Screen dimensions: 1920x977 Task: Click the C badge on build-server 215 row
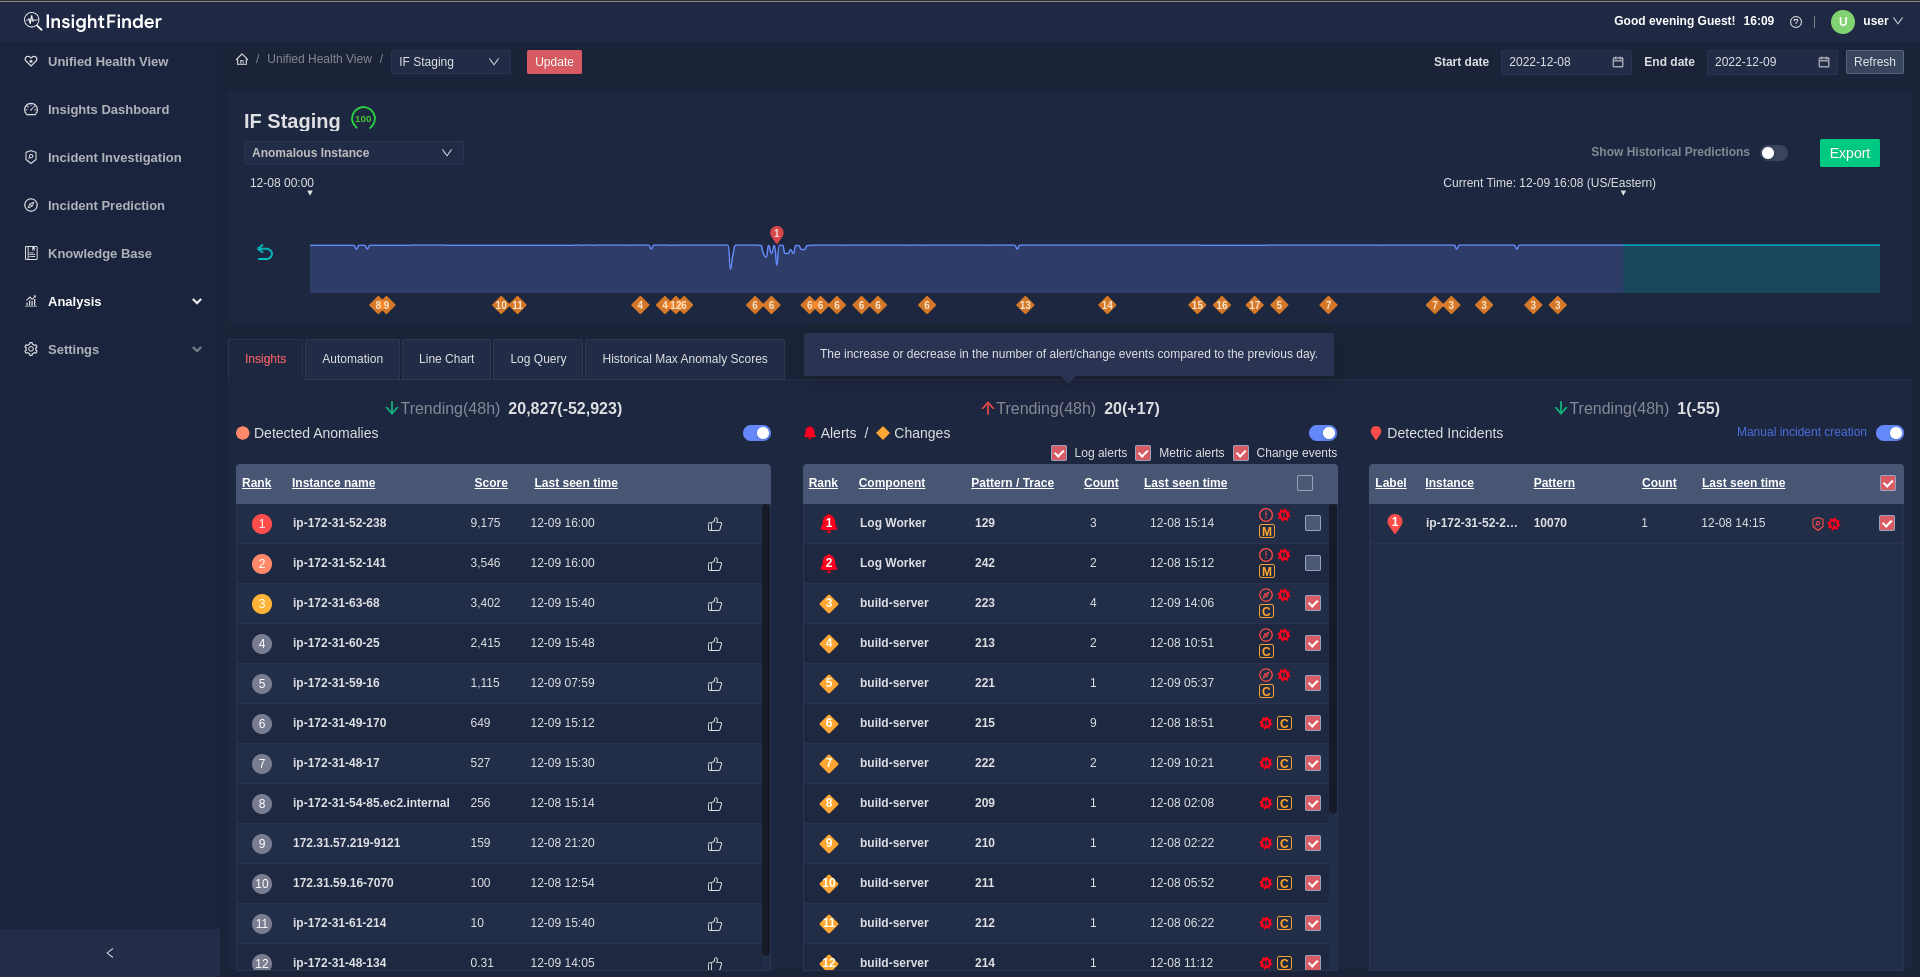[x=1284, y=723]
